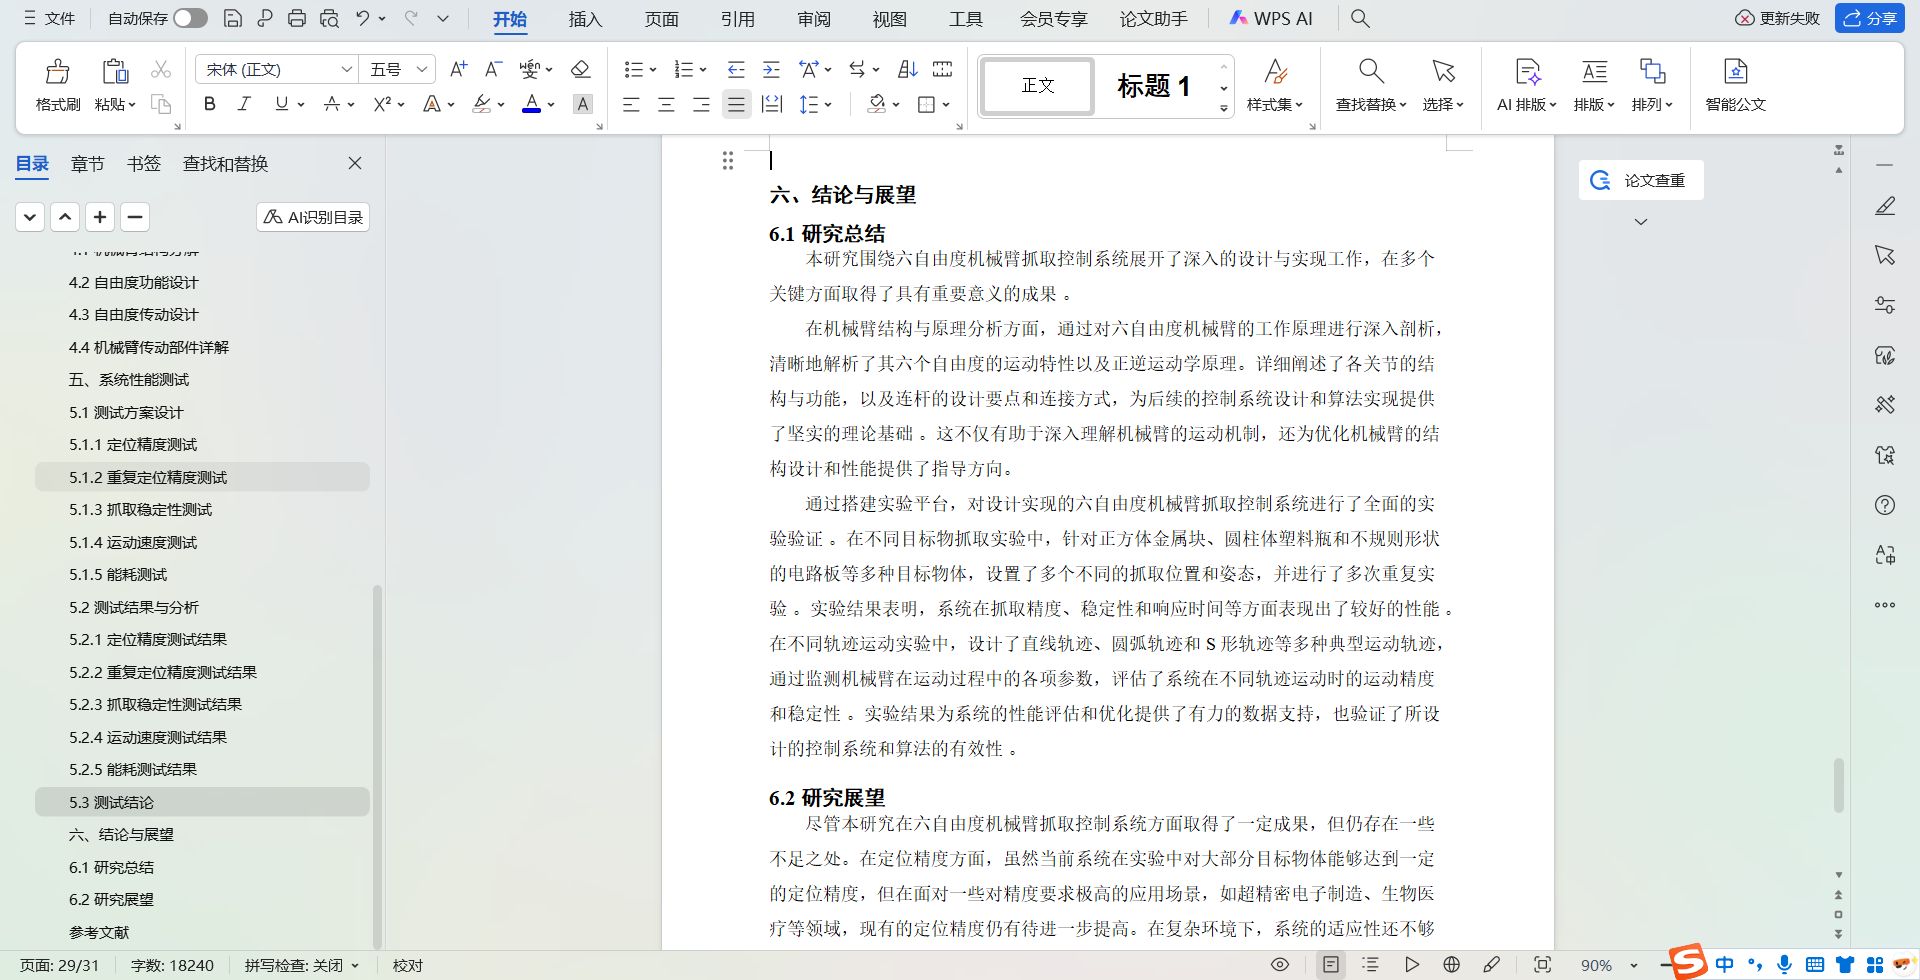
Task: Jump to outline entry 6.2 研究展望
Action: (111, 899)
